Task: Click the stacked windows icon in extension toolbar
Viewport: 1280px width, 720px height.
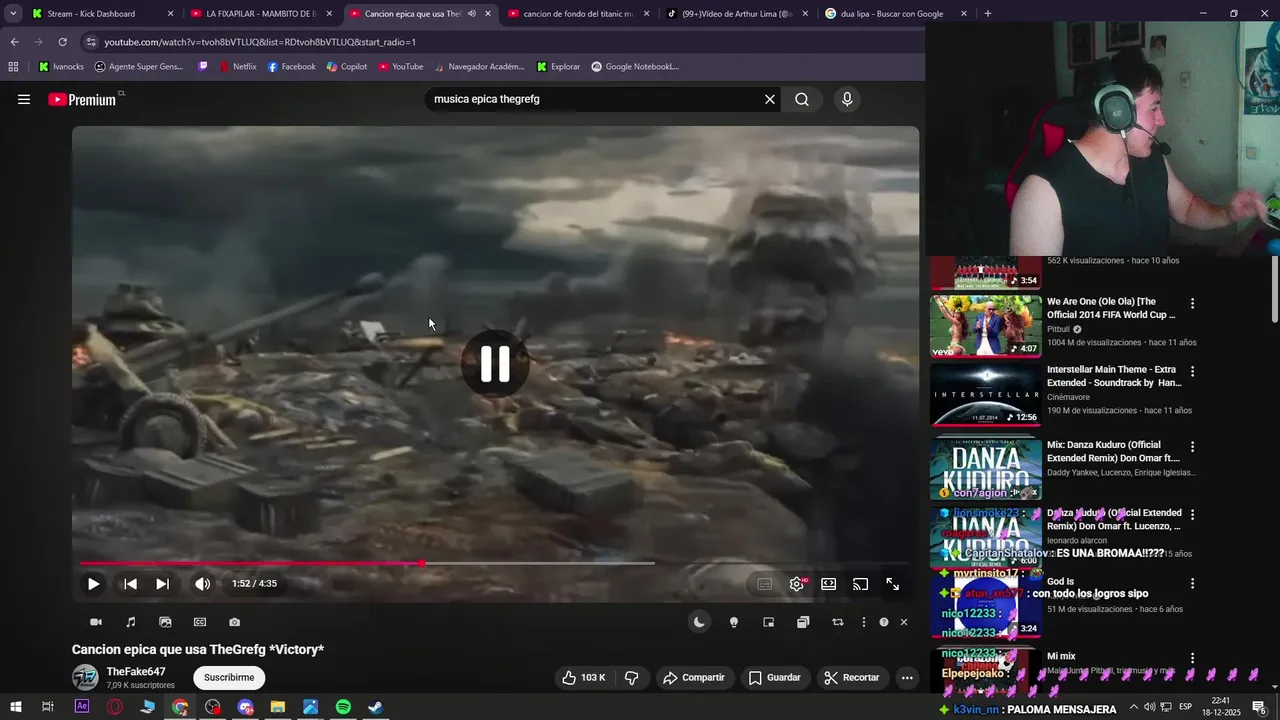Action: [x=803, y=622]
